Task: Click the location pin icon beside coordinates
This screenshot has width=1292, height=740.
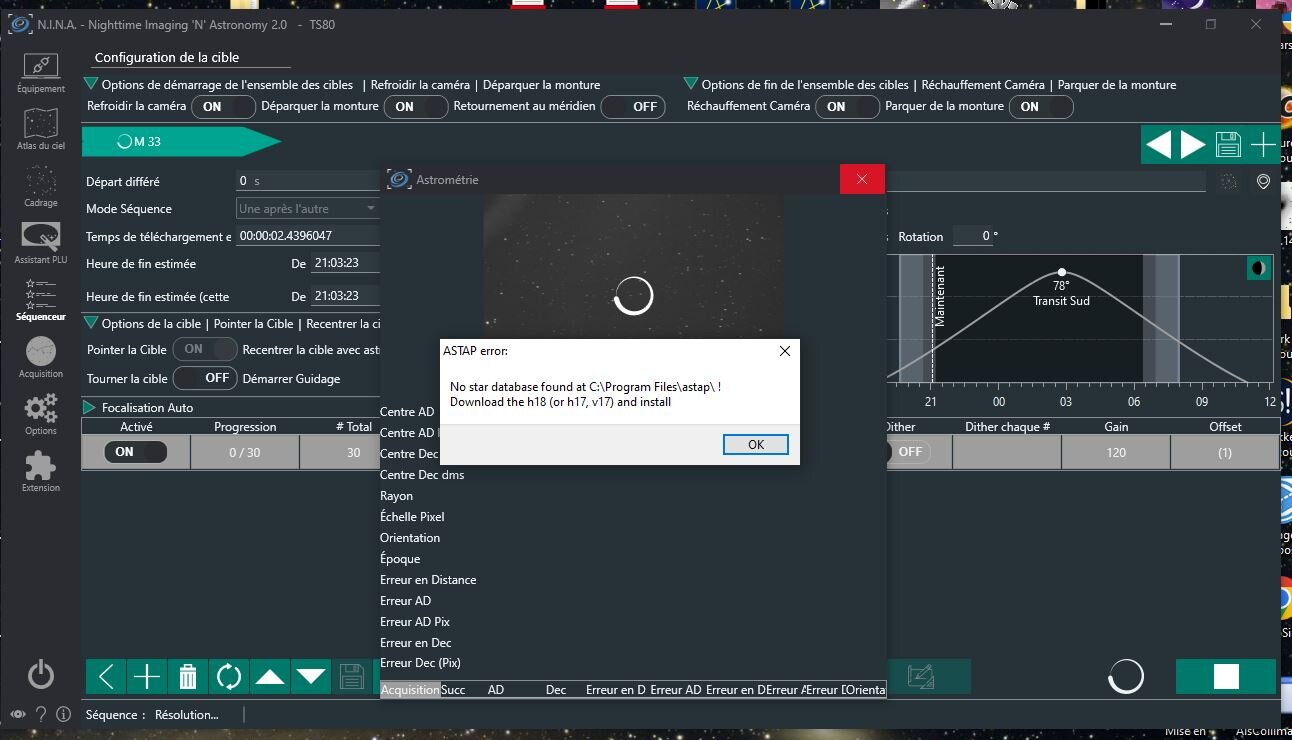Action: 1263,182
